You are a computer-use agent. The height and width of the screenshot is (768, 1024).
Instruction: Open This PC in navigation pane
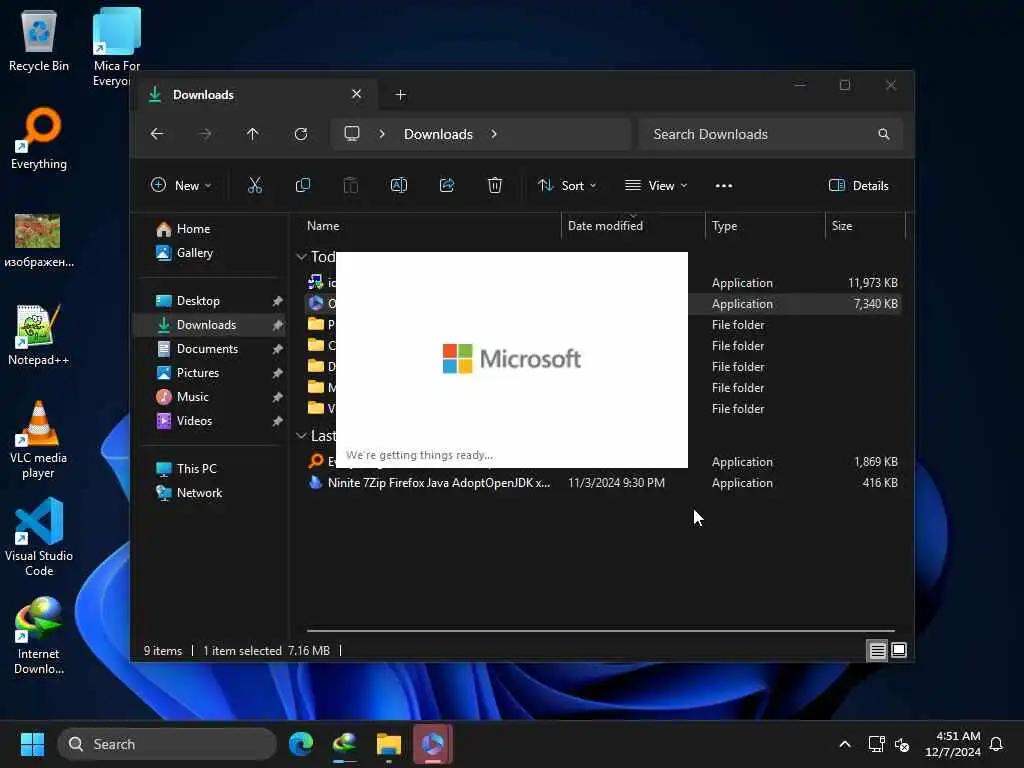pyautogui.click(x=186, y=469)
